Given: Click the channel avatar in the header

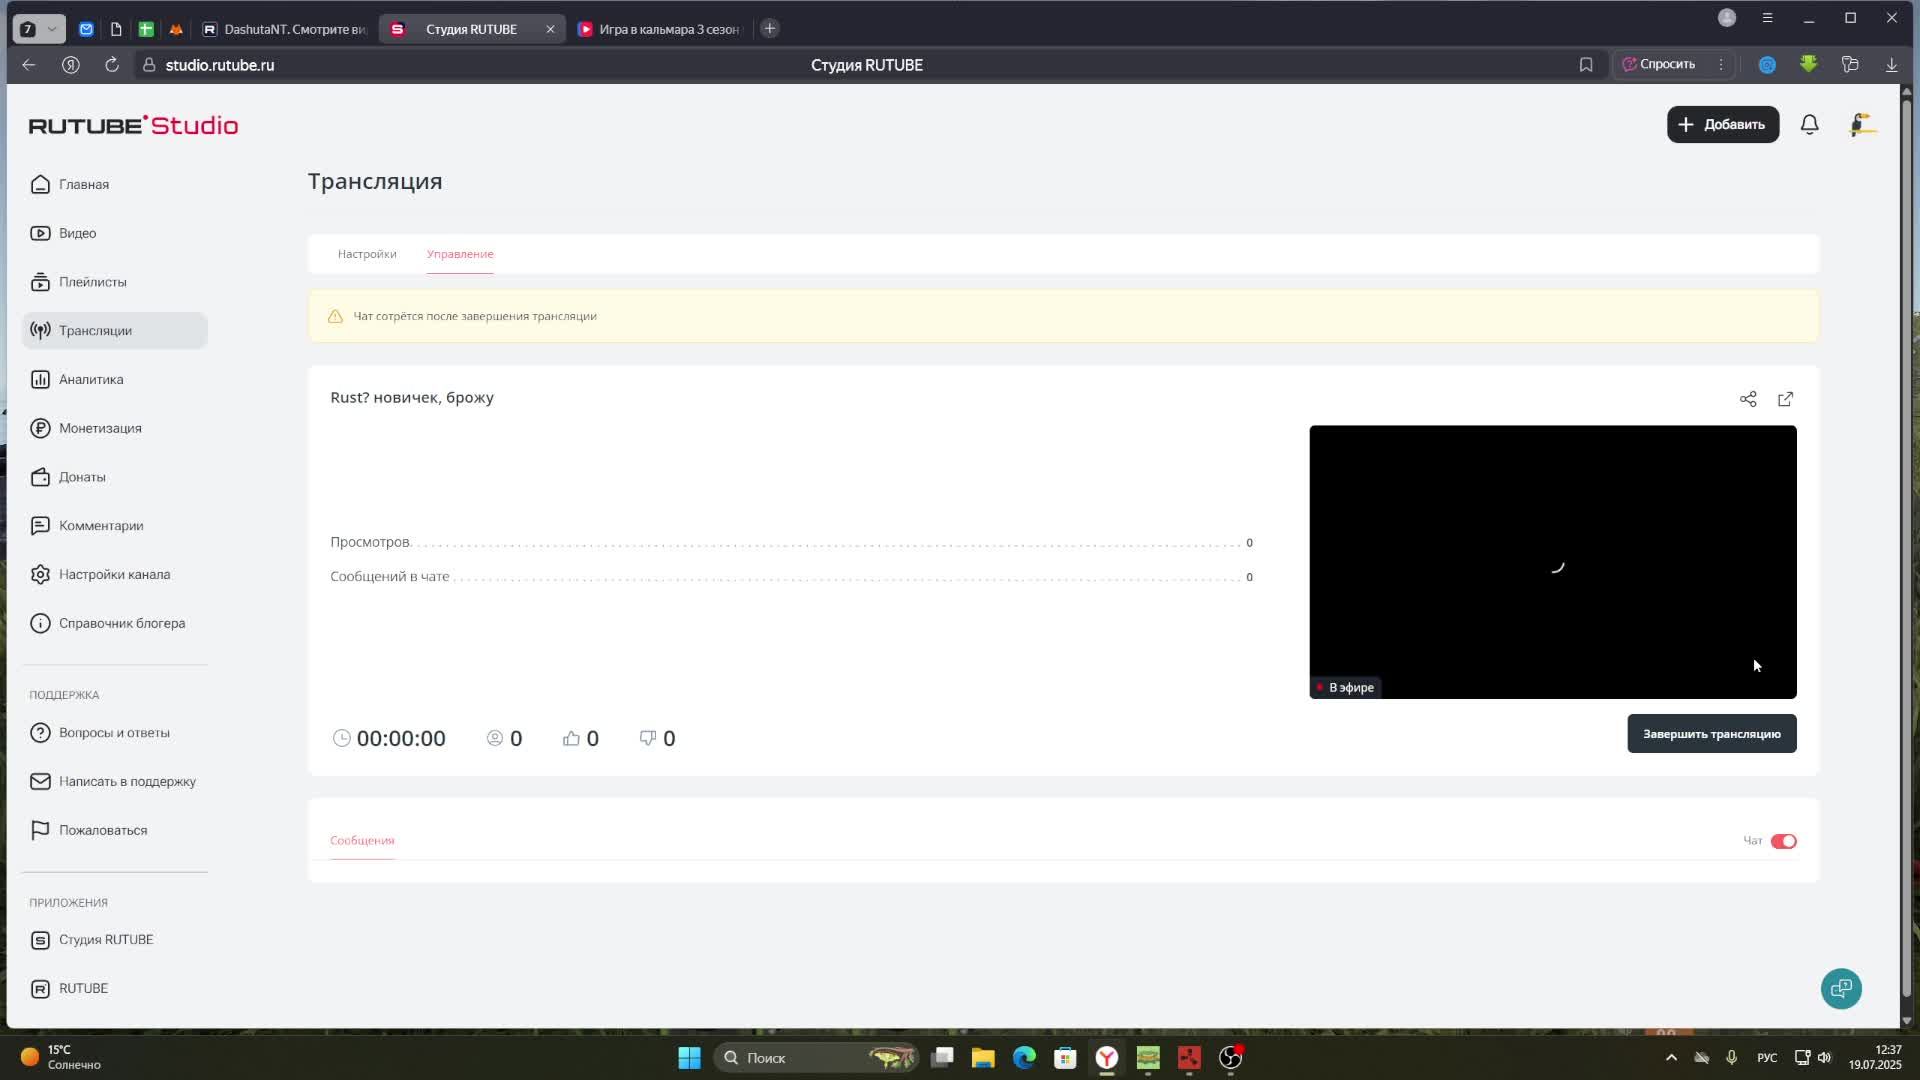Looking at the screenshot, I should [1861, 125].
